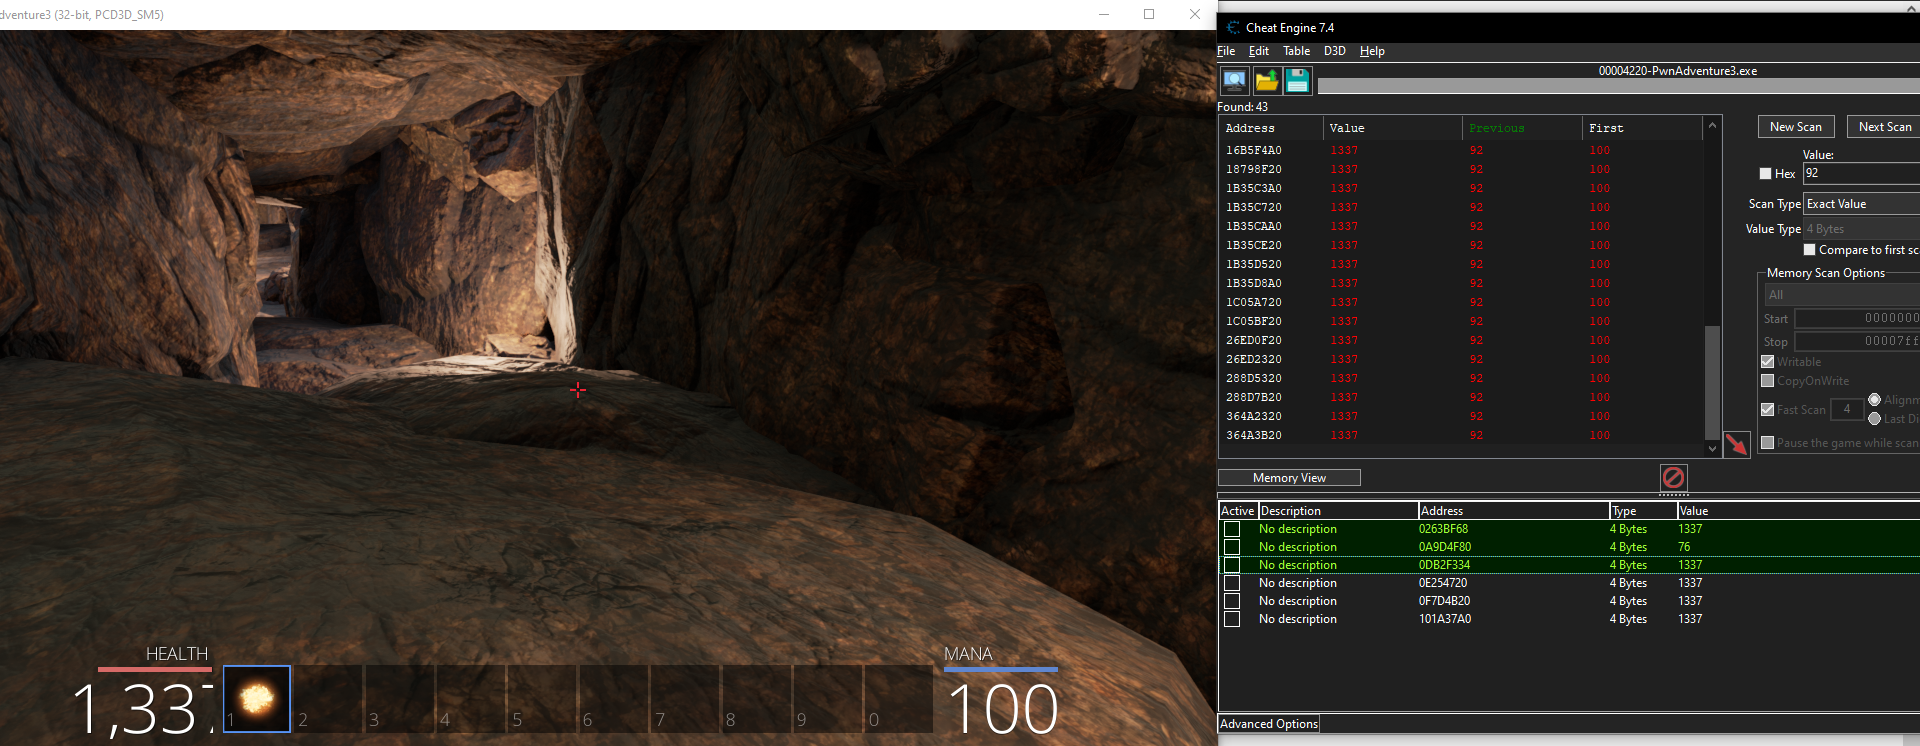Open Advanced Options

[1269, 724]
